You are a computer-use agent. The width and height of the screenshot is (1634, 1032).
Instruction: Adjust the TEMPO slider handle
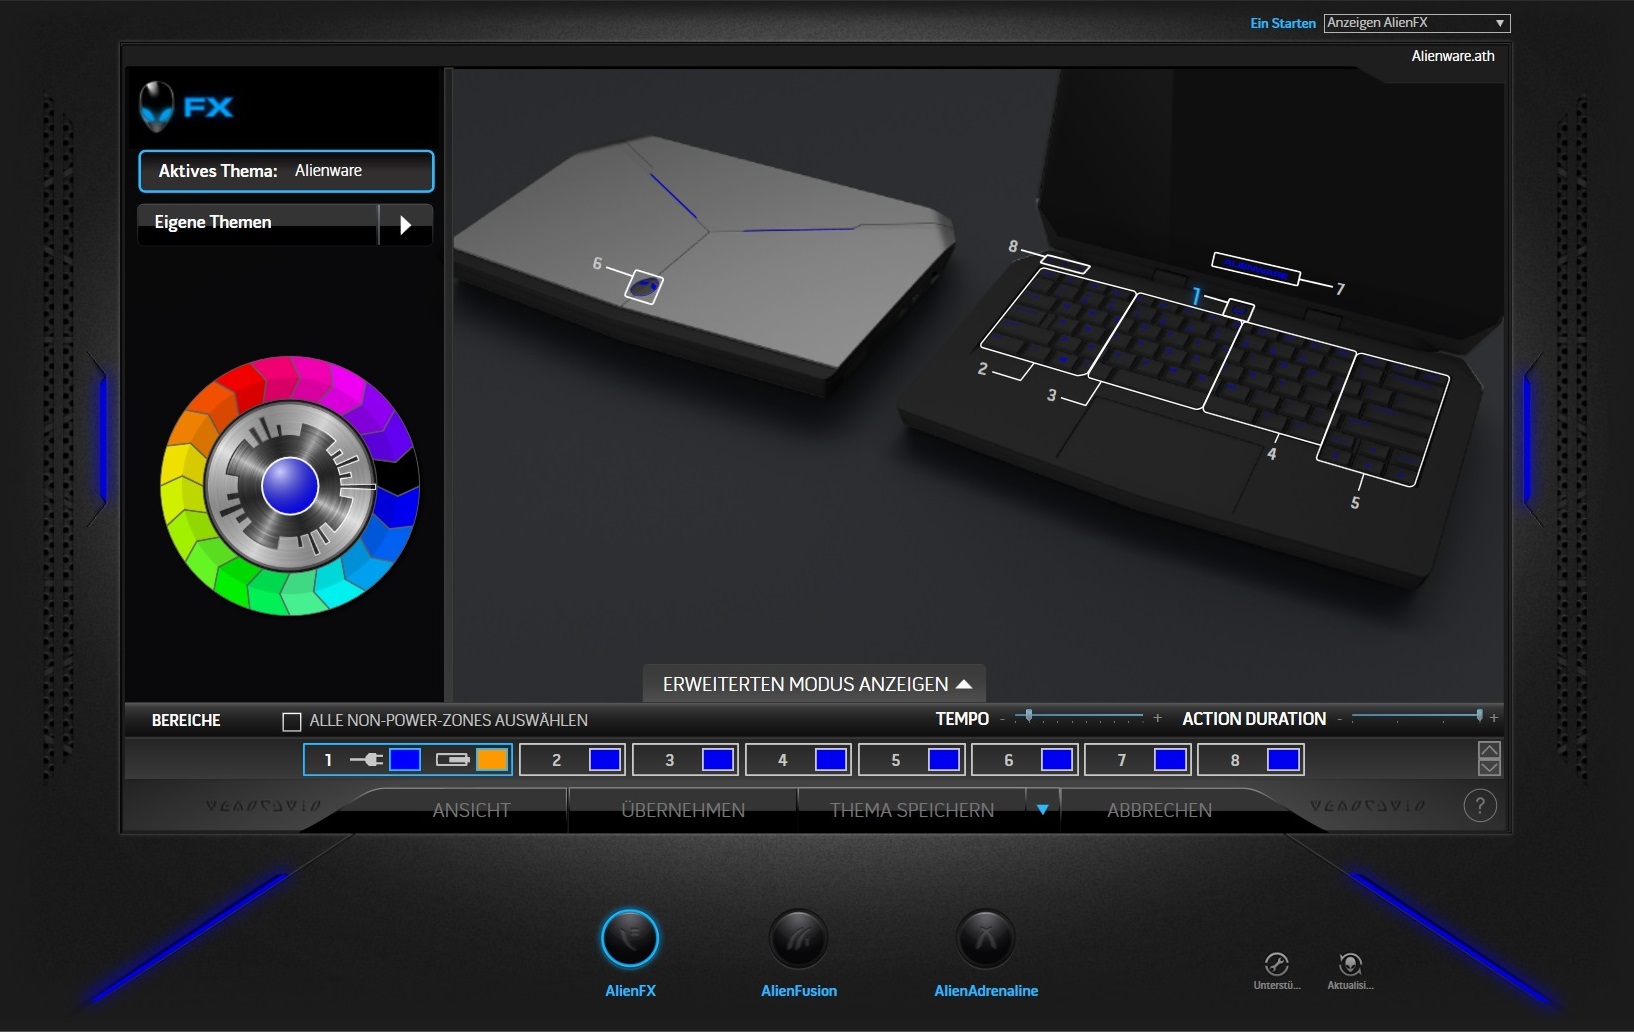tap(1029, 716)
